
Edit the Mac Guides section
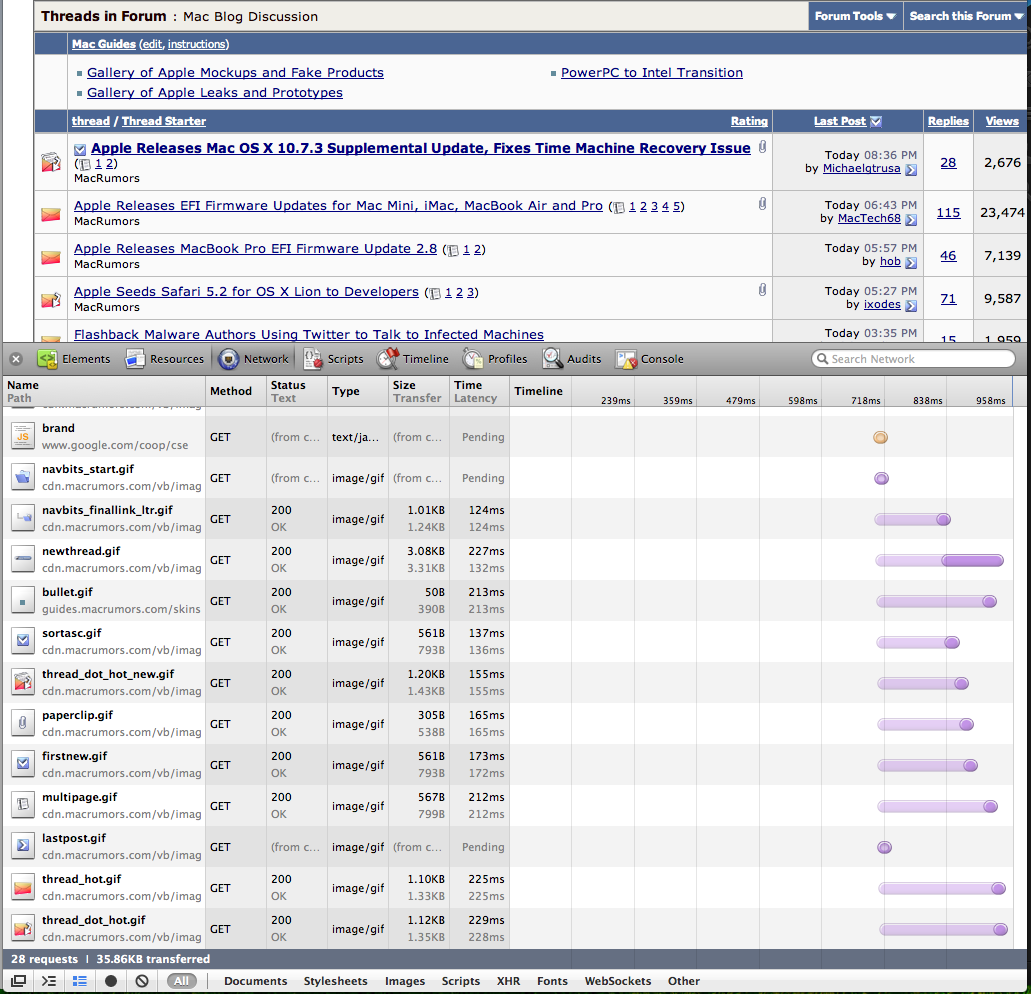pos(152,44)
